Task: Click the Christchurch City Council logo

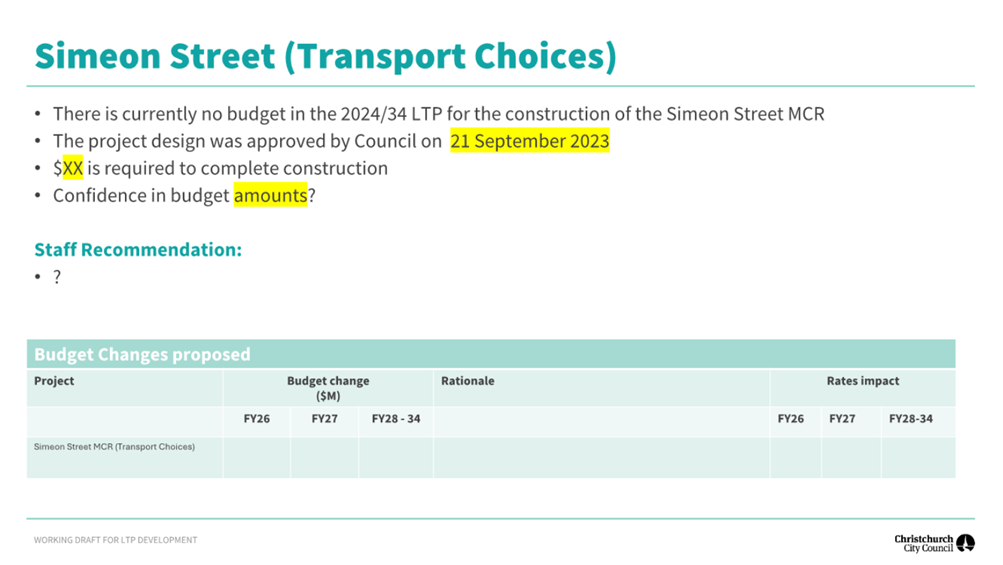Action: [x=935, y=543]
